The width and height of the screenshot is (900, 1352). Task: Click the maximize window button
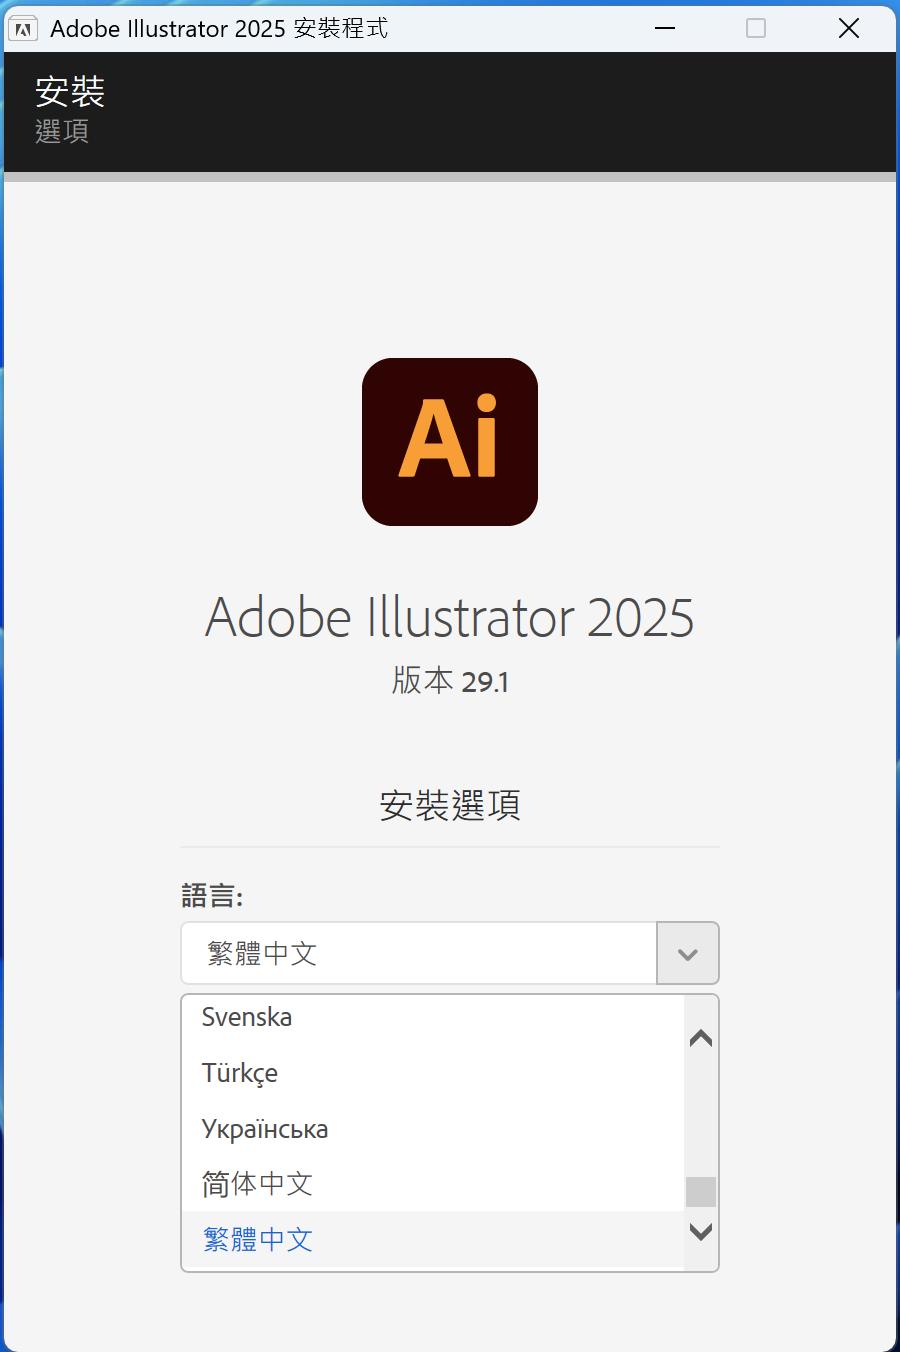[x=756, y=28]
